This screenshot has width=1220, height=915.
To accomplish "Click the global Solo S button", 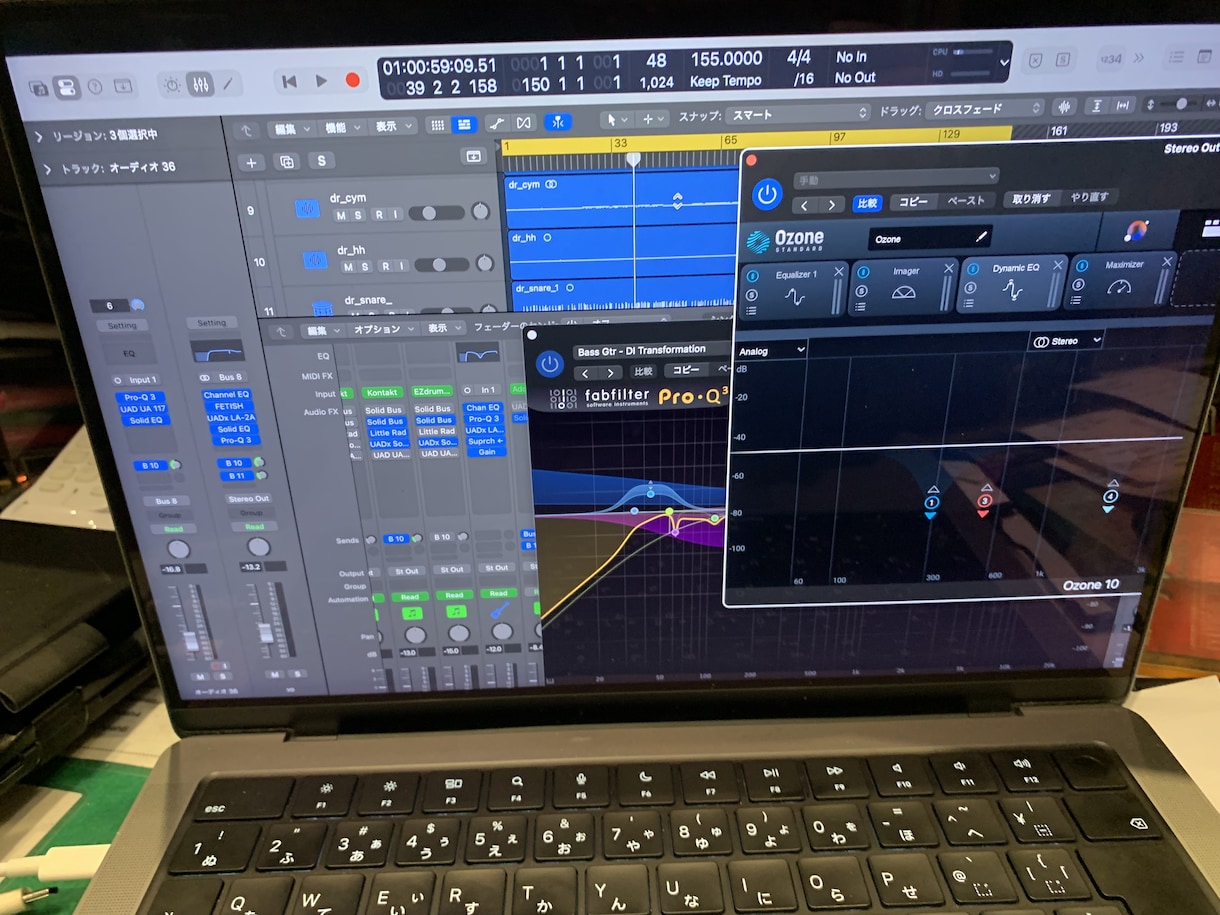I will pyautogui.click(x=321, y=160).
